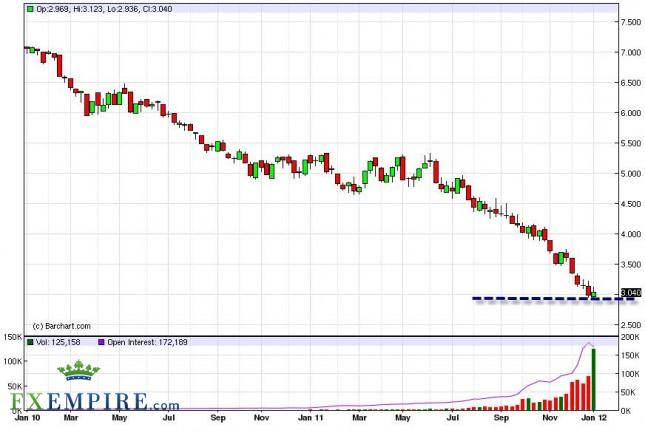645x433 pixels.
Task: Click the Jan 12 date axis label
Action: [x=594, y=418]
